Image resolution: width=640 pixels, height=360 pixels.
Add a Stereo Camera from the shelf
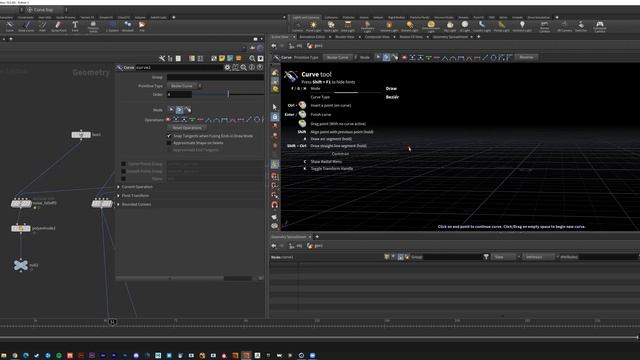tap(544, 27)
